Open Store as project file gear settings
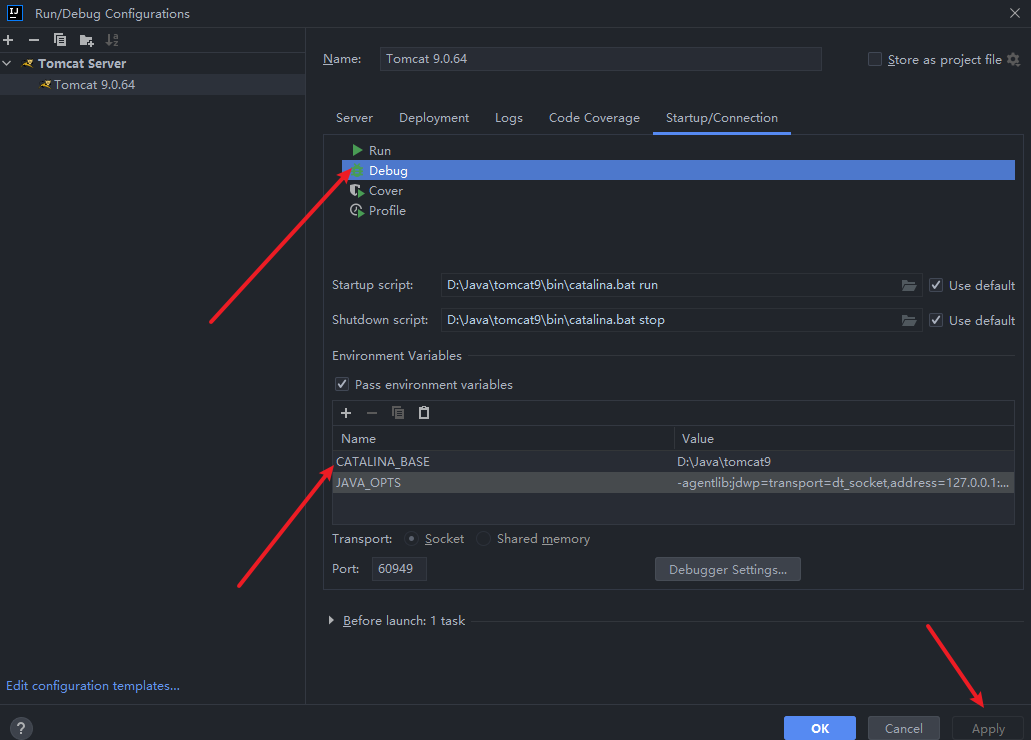1031x740 pixels. click(1013, 59)
